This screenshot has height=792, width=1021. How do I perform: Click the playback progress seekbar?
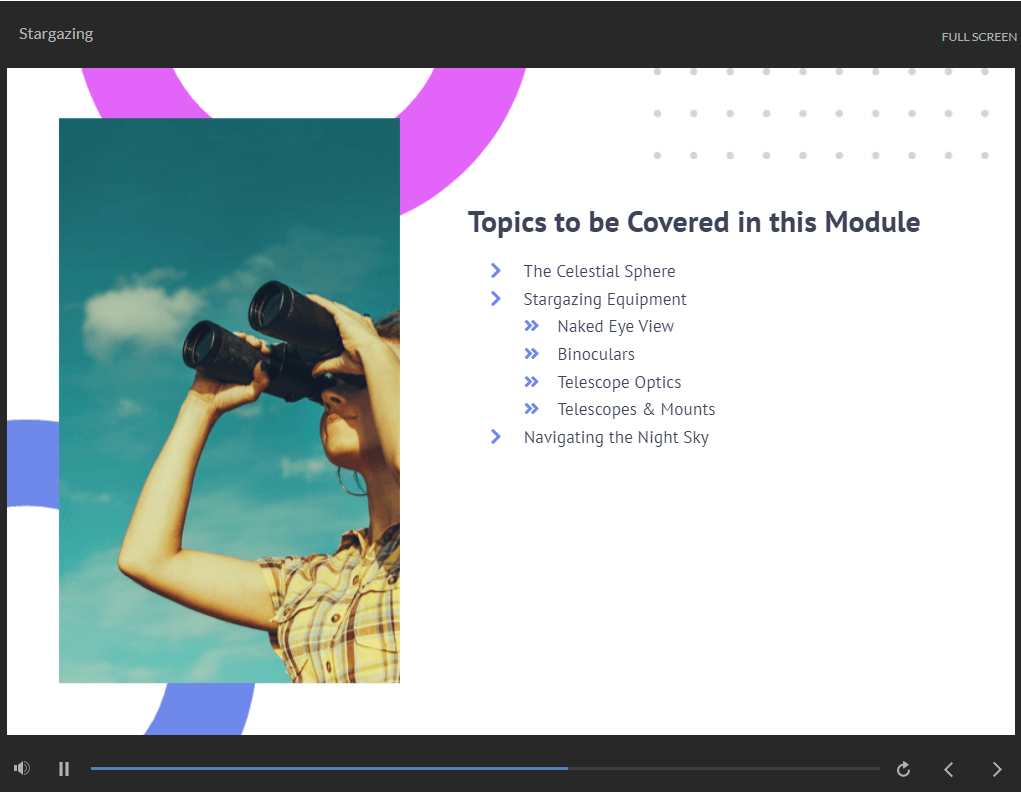[485, 769]
